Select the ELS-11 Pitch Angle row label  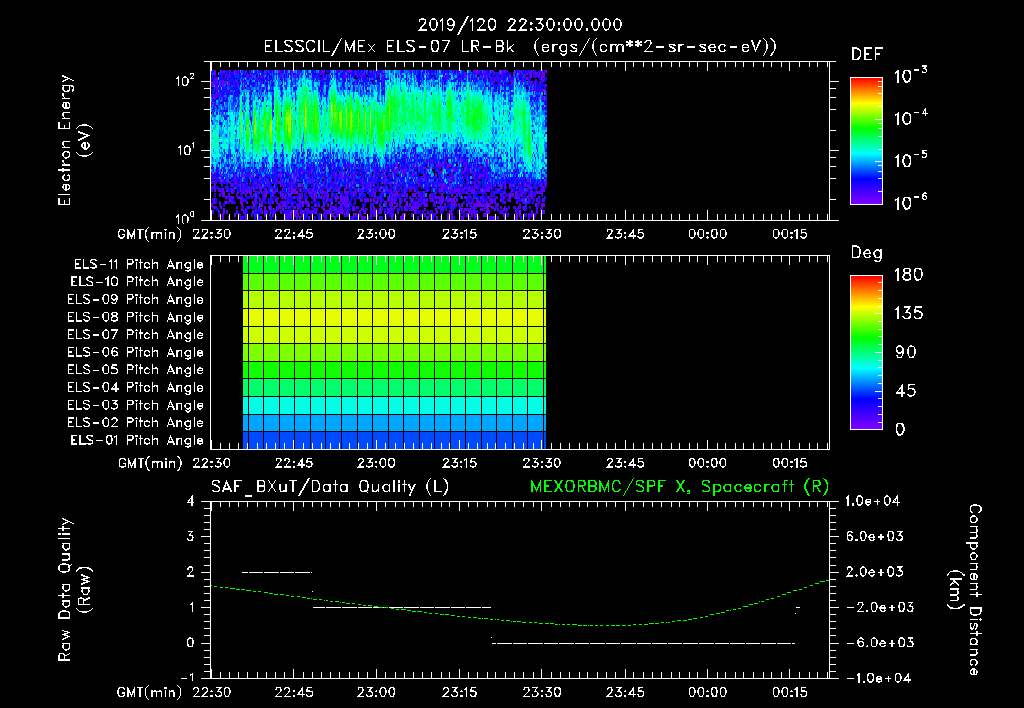click(138, 265)
